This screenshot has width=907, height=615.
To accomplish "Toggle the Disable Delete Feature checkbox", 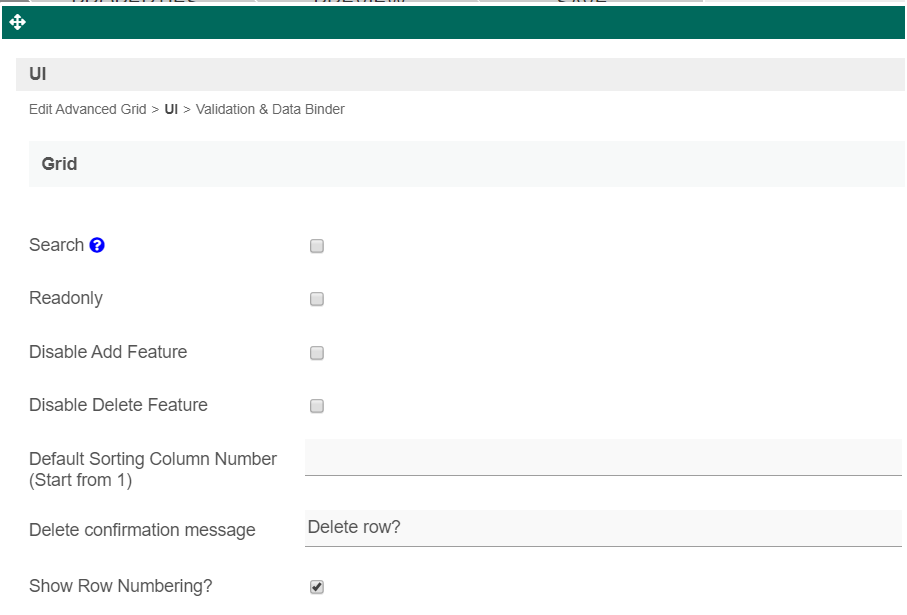I will pos(317,406).
